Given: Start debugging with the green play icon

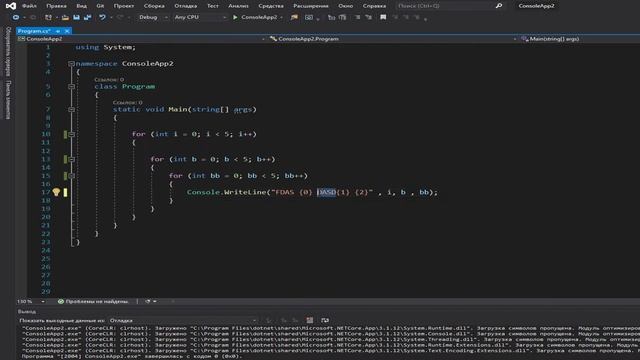Looking at the screenshot, I should (235, 17).
